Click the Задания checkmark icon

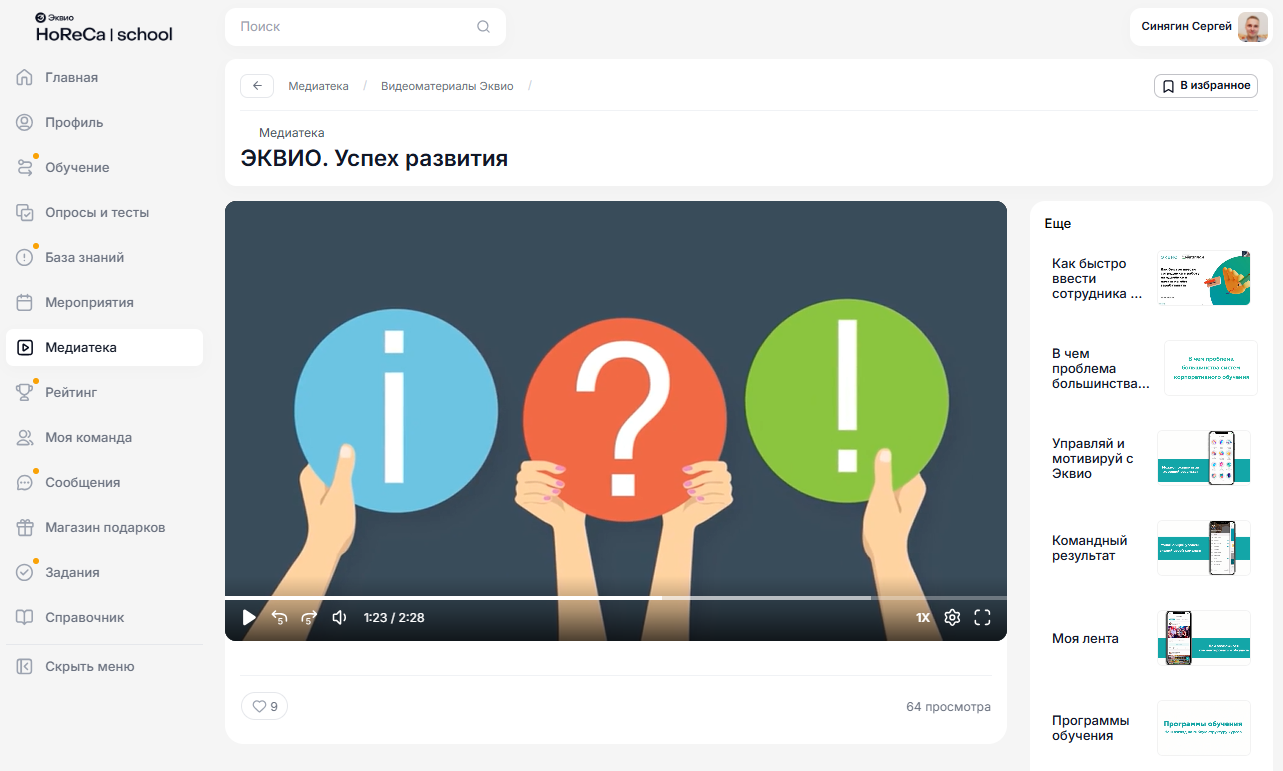point(25,573)
